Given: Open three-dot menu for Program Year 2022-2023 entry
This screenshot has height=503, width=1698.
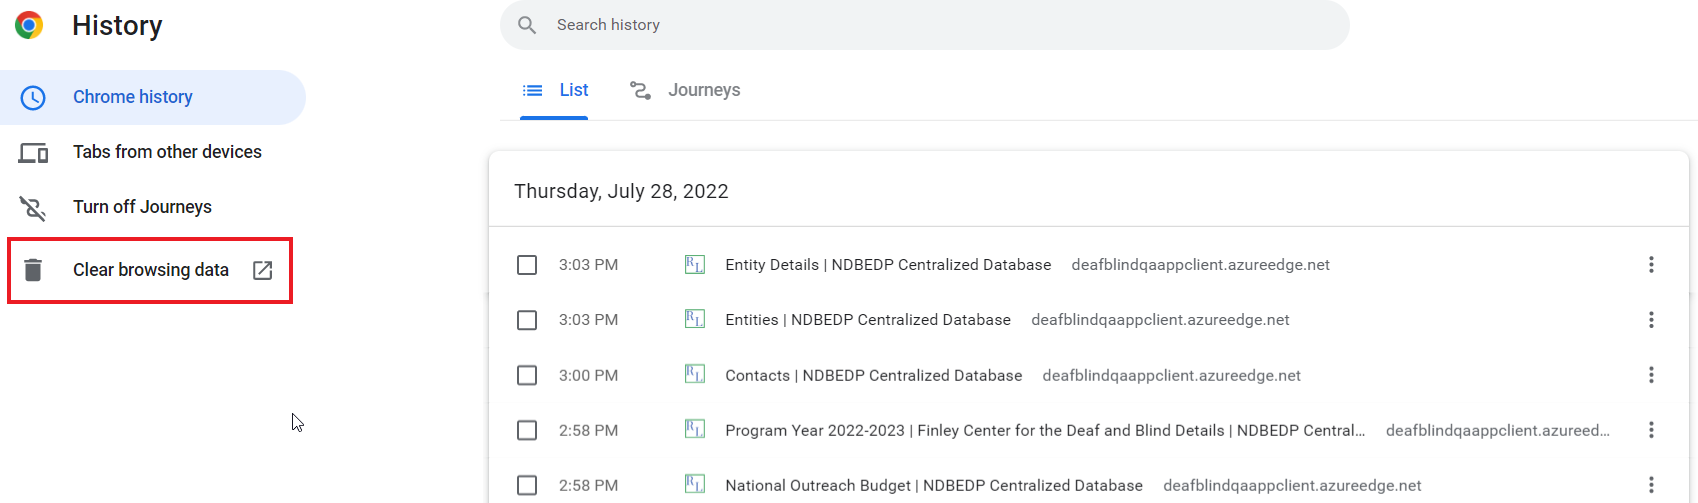Looking at the screenshot, I should [x=1651, y=430].
